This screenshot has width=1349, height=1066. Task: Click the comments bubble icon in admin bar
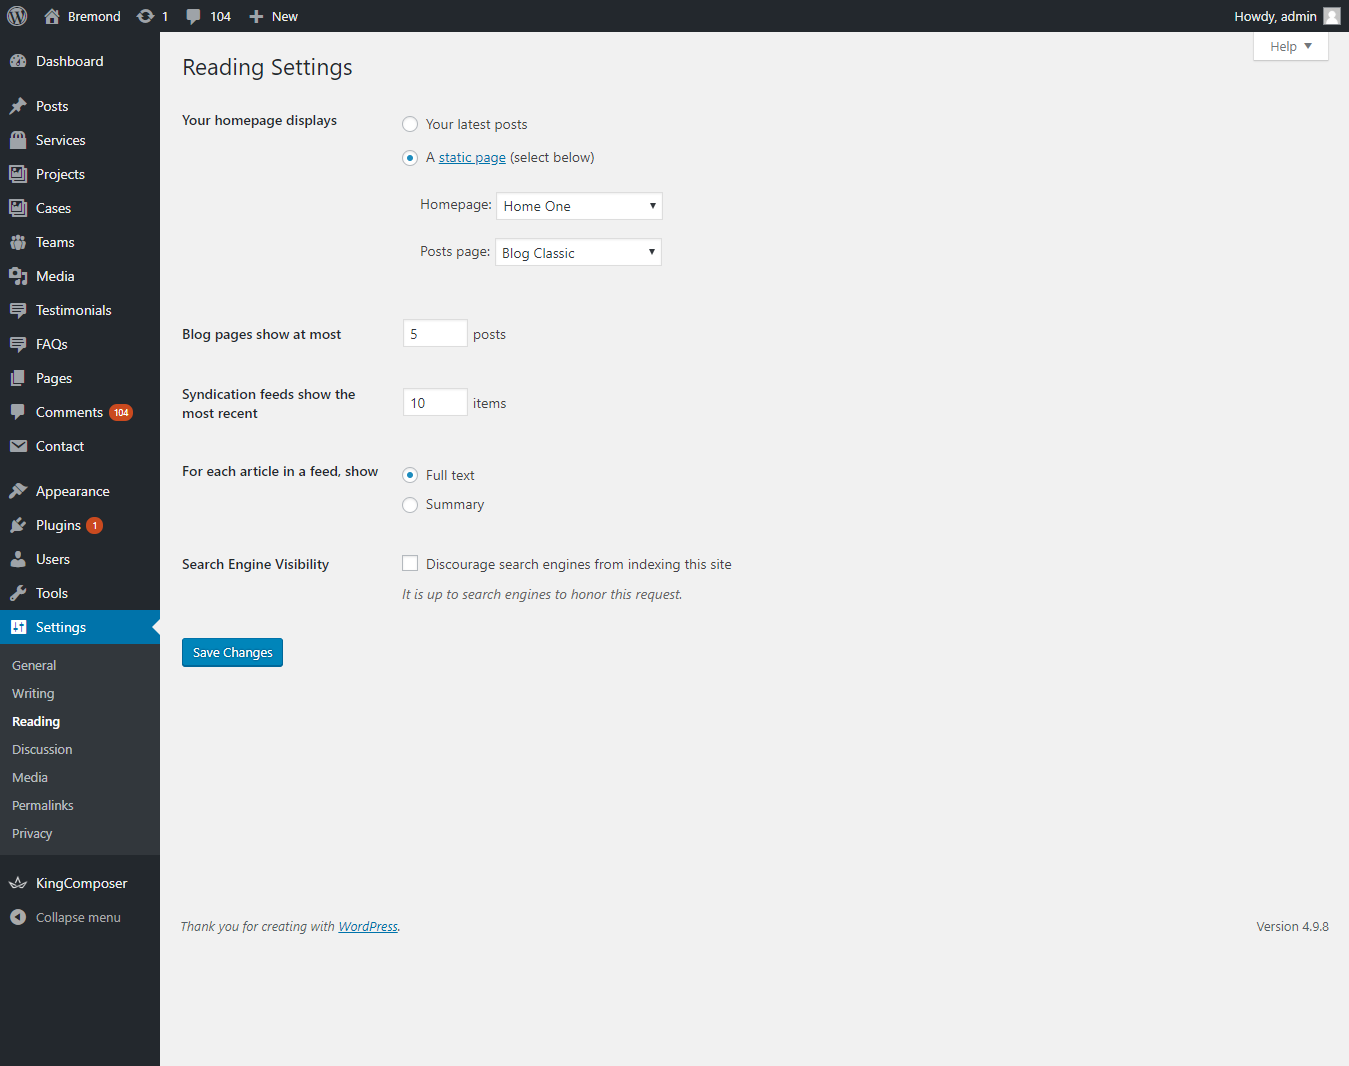pos(194,16)
